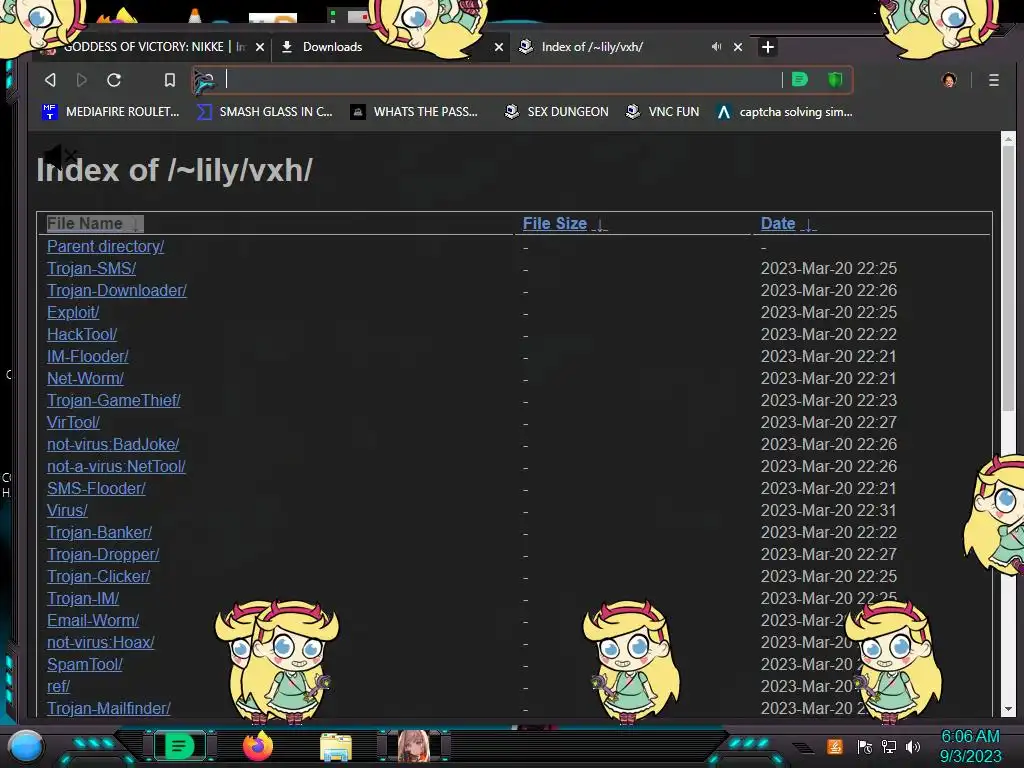This screenshot has height=768, width=1024.
Task: Open the SMS-Flooder/ folder
Action: point(96,488)
